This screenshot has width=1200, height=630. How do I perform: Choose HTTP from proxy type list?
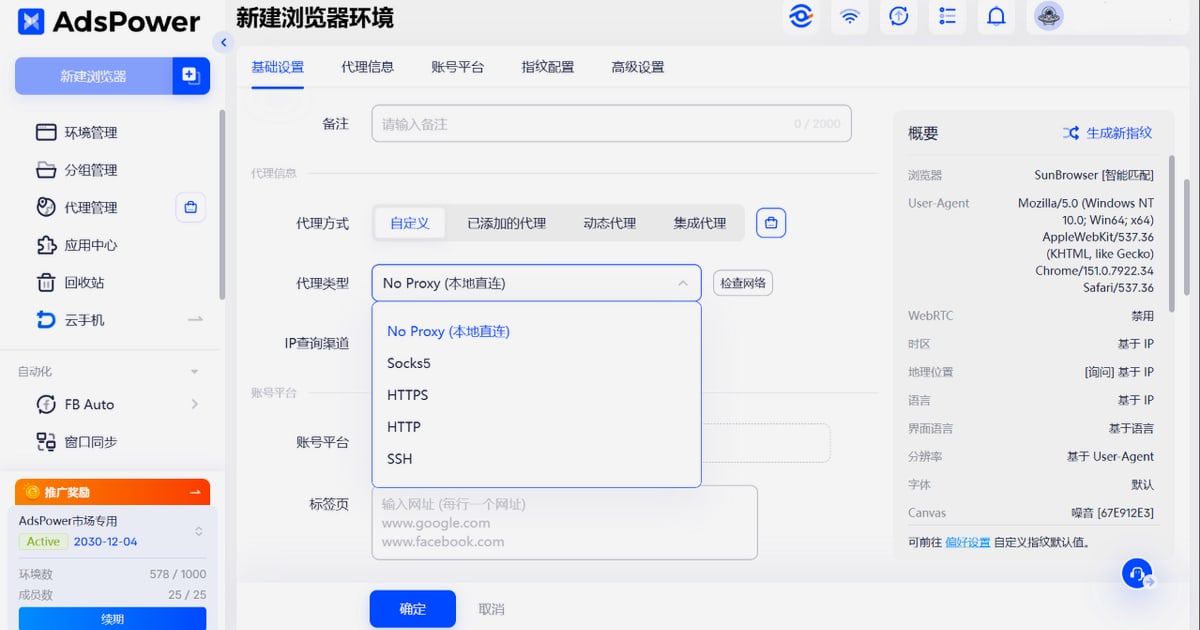[536, 427]
